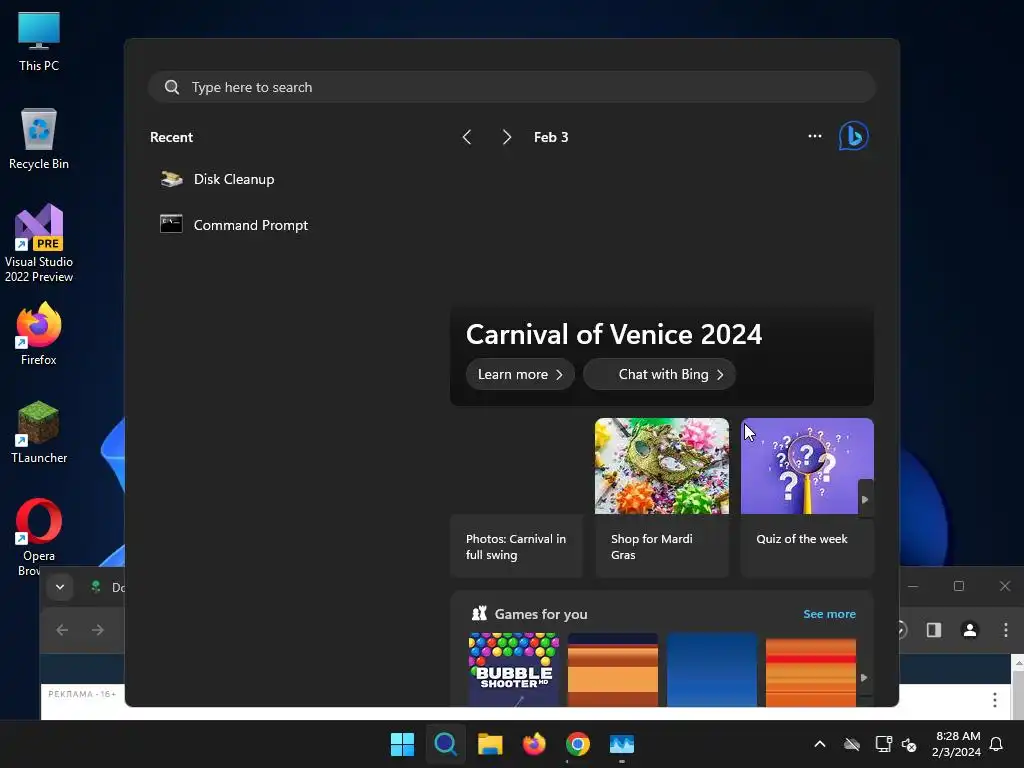Image resolution: width=1024 pixels, height=768 pixels.
Task: Open the Recycle Bin desktop icon
Action: click(39, 139)
